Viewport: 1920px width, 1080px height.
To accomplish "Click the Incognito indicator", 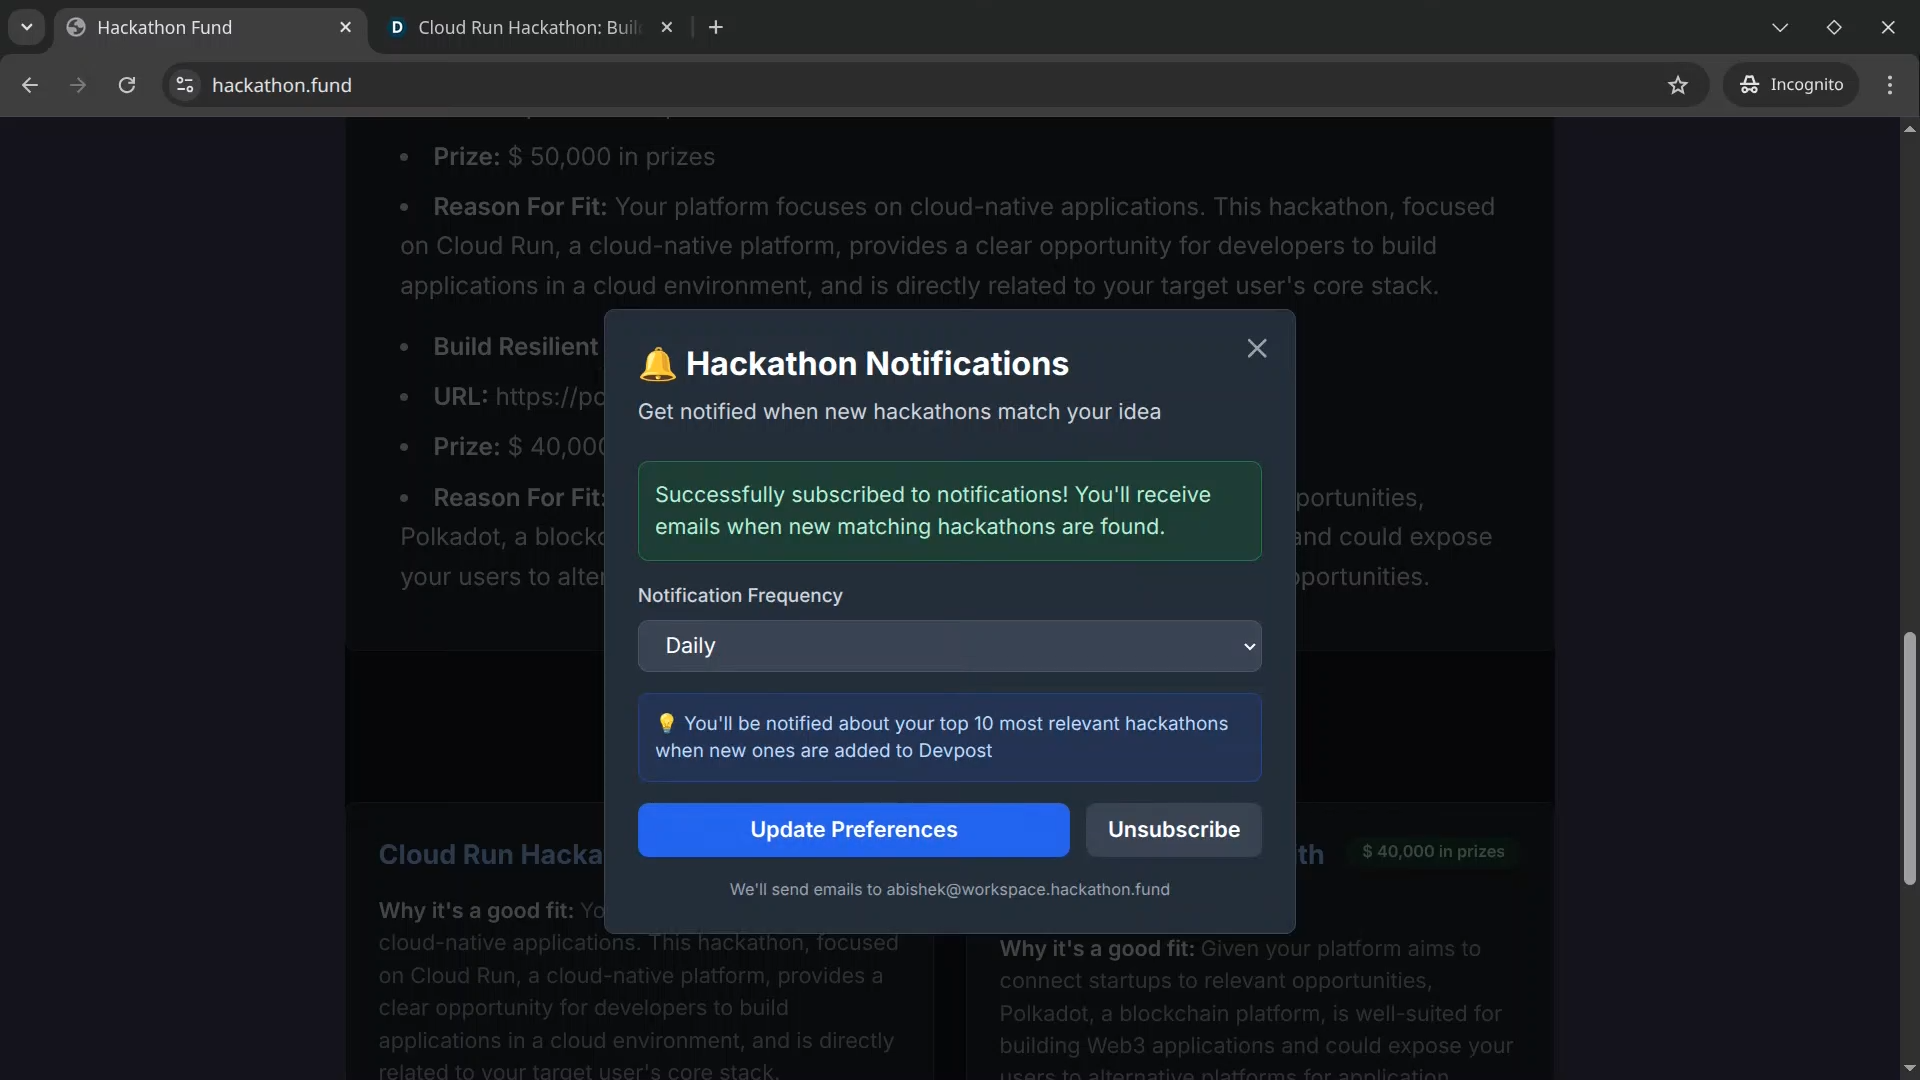I will 1791,85.
